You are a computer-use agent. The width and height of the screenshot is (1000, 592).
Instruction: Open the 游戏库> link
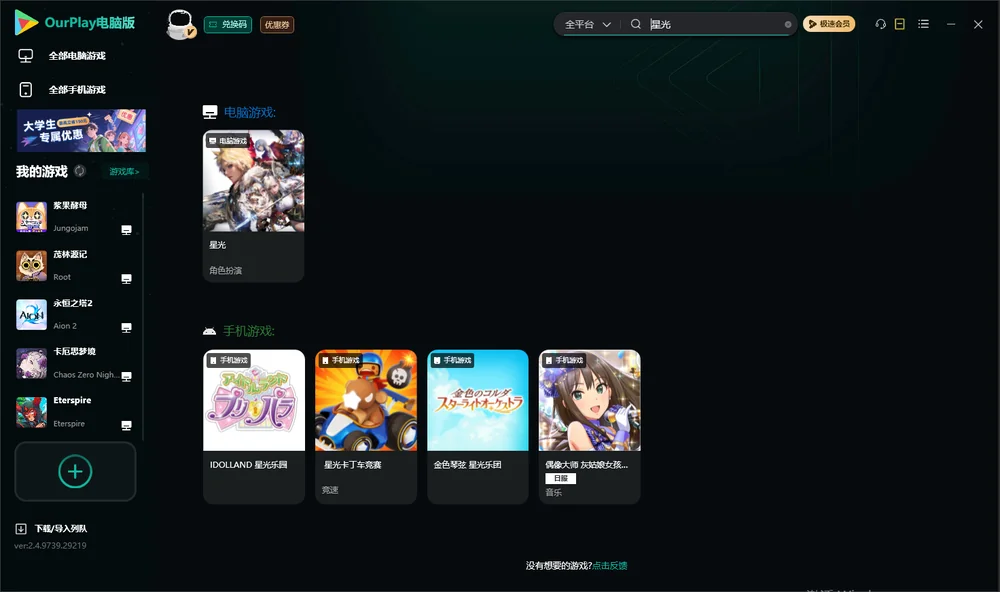click(124, 171)
